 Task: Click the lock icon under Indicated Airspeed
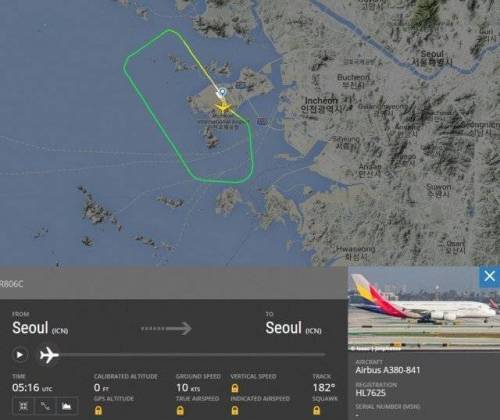pyautogui.click(x=235, y=410)
